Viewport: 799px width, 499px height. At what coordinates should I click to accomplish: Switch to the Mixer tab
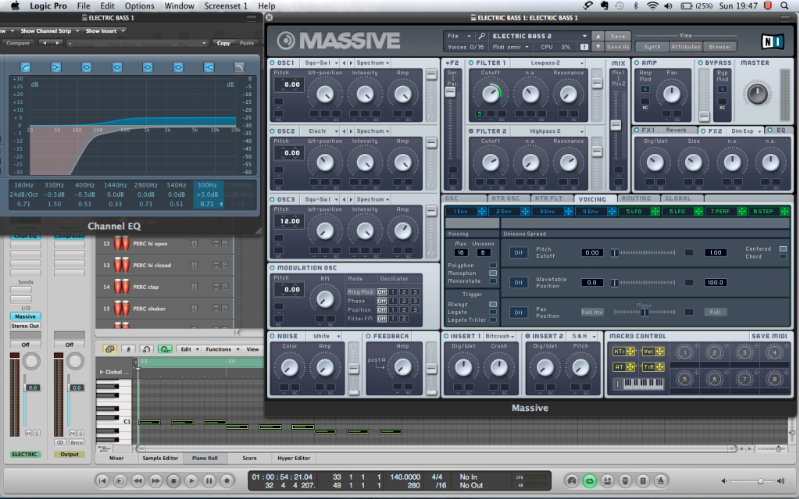[x=117, y=458]
